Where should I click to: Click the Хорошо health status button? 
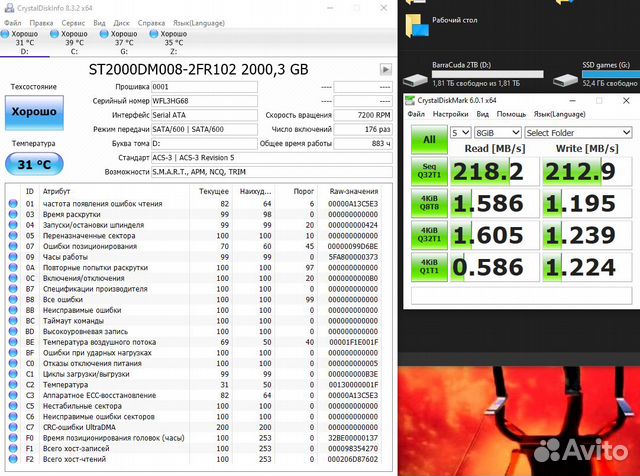pyautogui.click(x=34, y=113)
